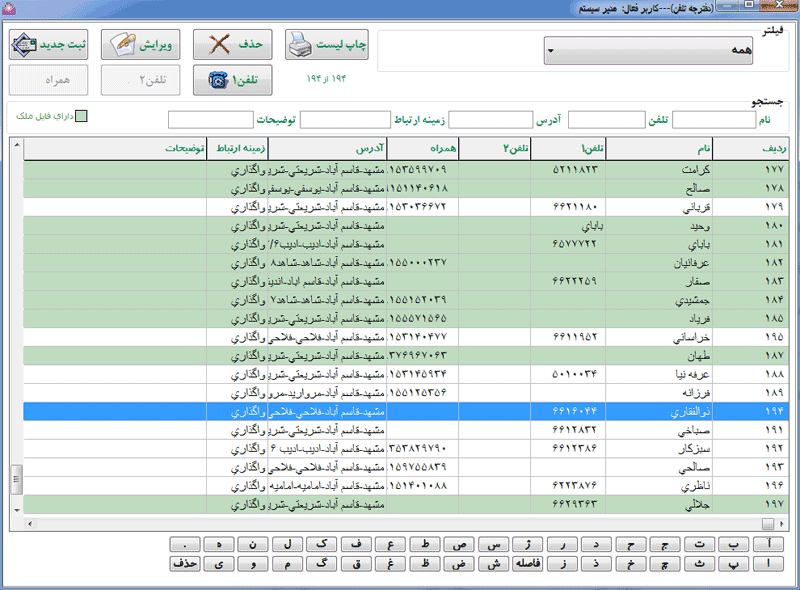Click the on-screen keyboard حذف key
The height and width of the screenshot is (590, 800).
[x=185, y=563]
